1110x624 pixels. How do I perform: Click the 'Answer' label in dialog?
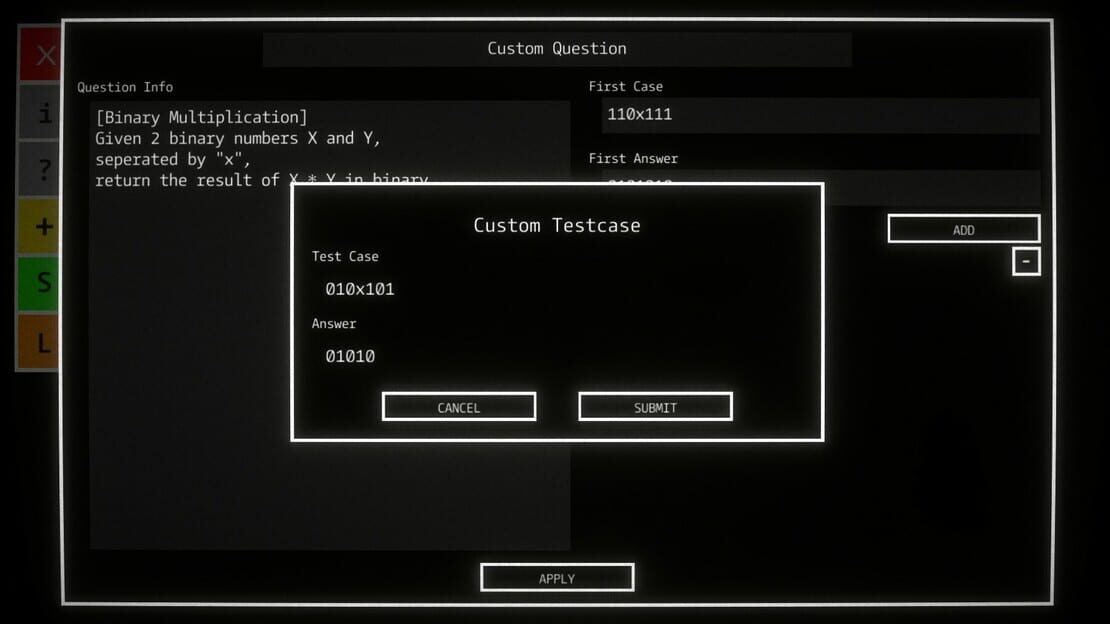click(x=334, y=324)
